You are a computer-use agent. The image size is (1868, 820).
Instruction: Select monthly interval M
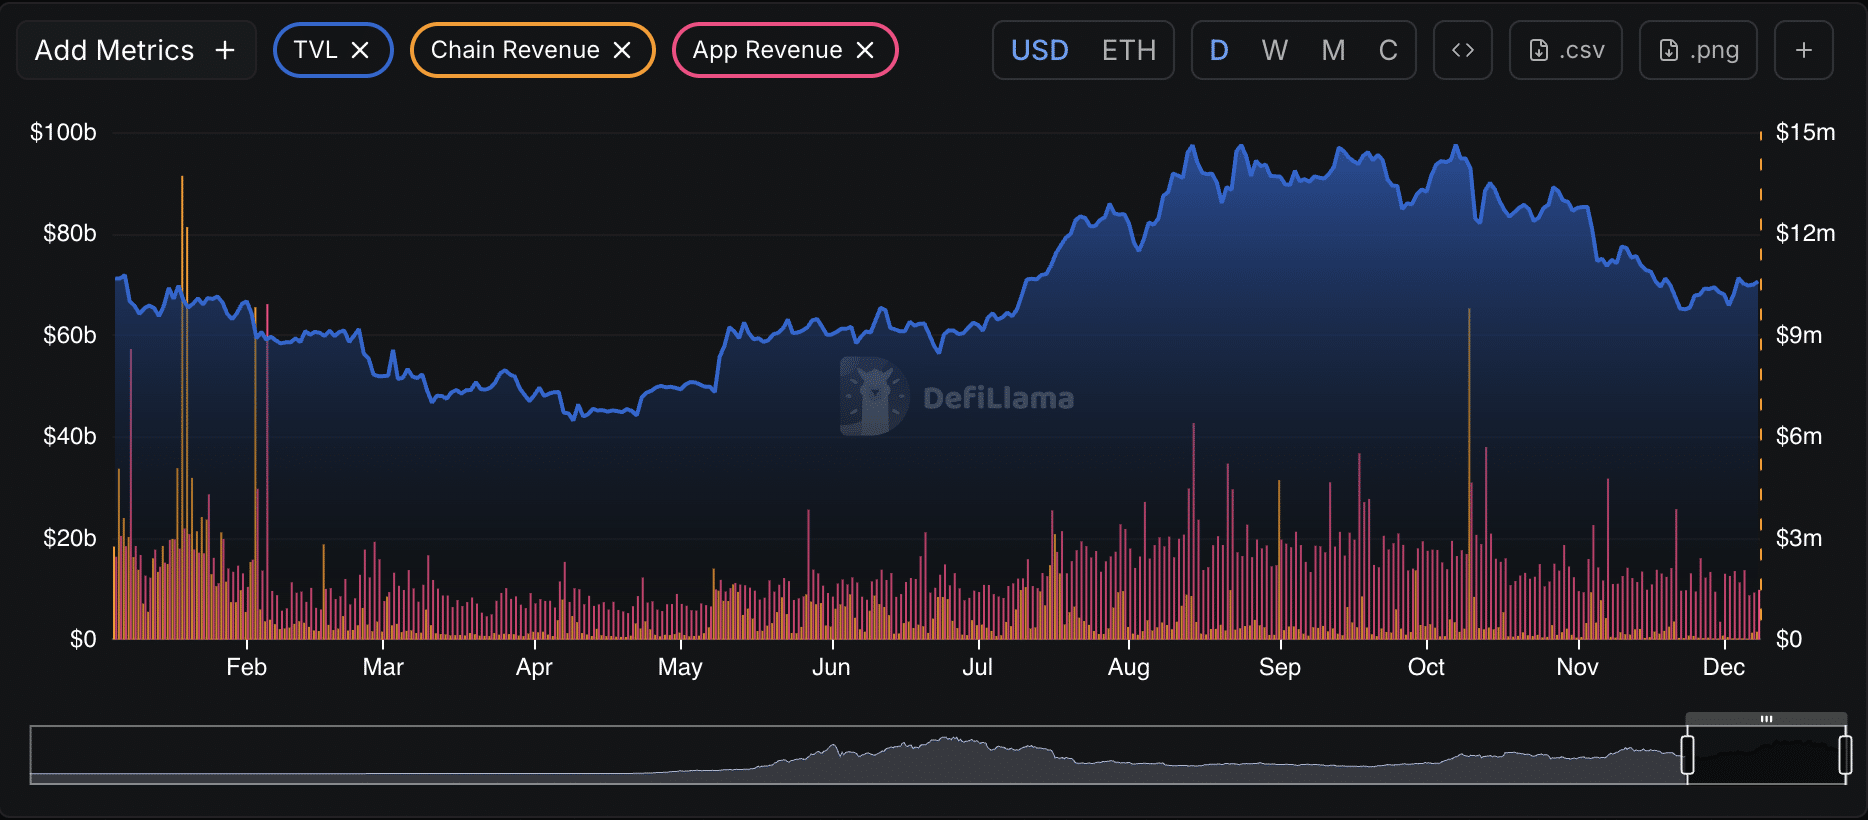(x=1332, y=50)
